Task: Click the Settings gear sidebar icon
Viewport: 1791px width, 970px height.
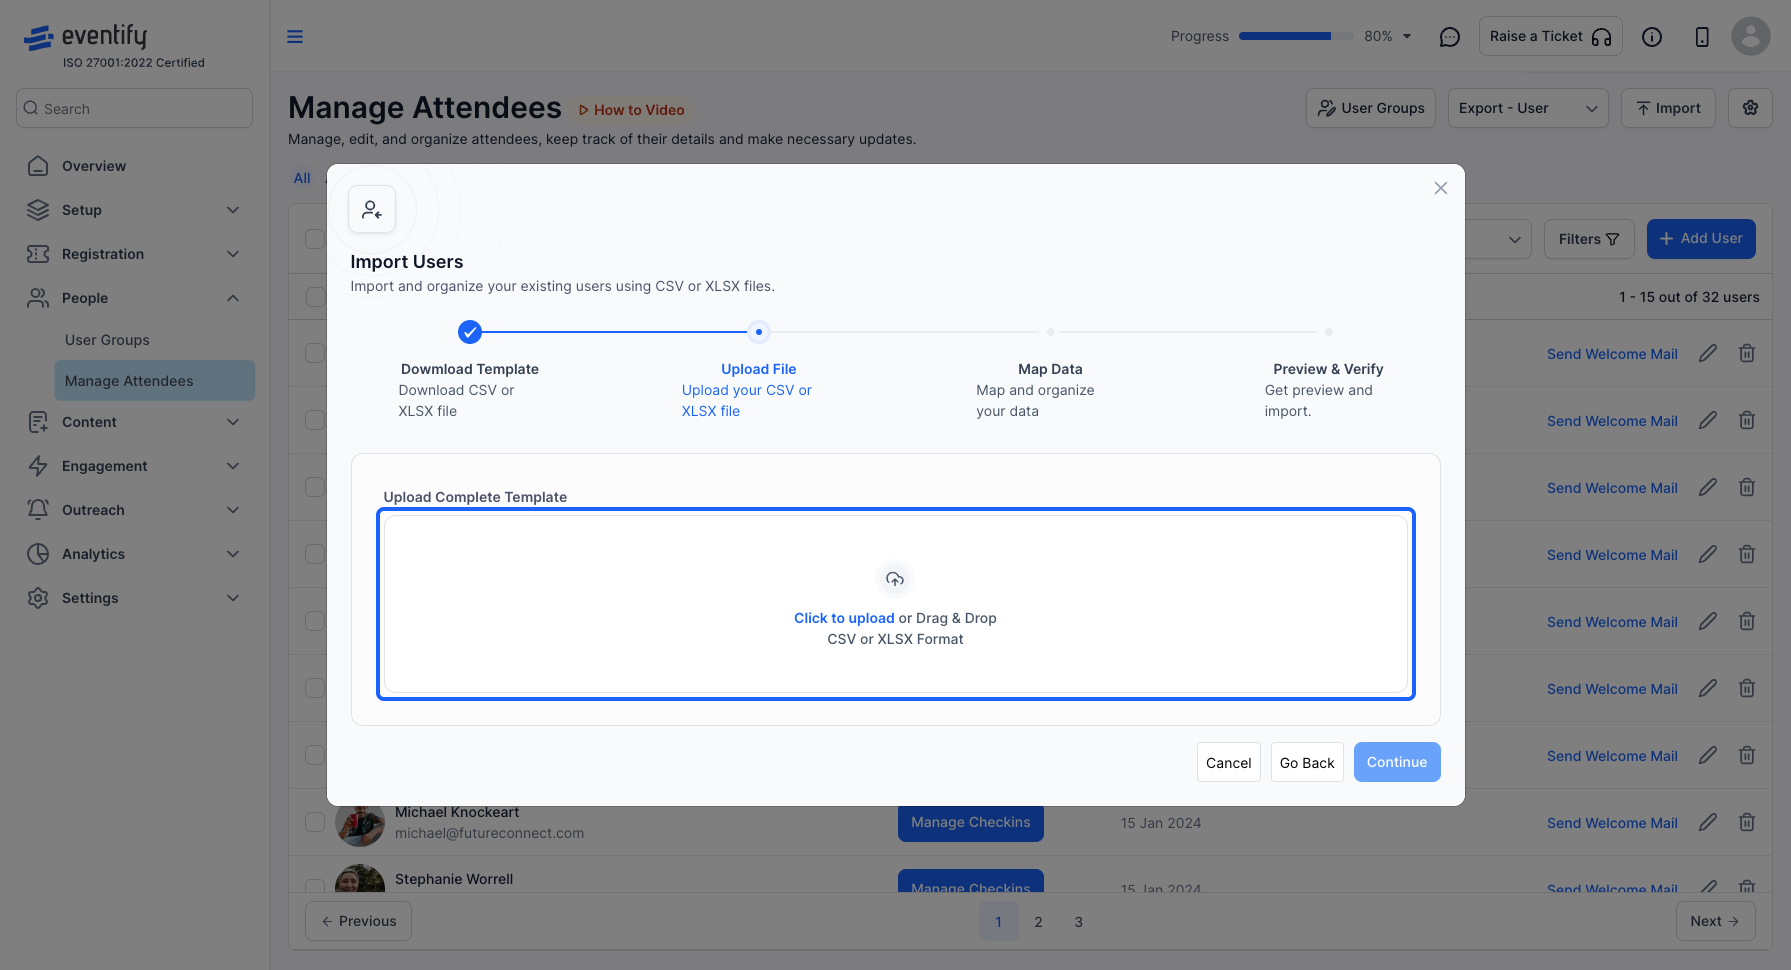Action: [x=38, y=598]
